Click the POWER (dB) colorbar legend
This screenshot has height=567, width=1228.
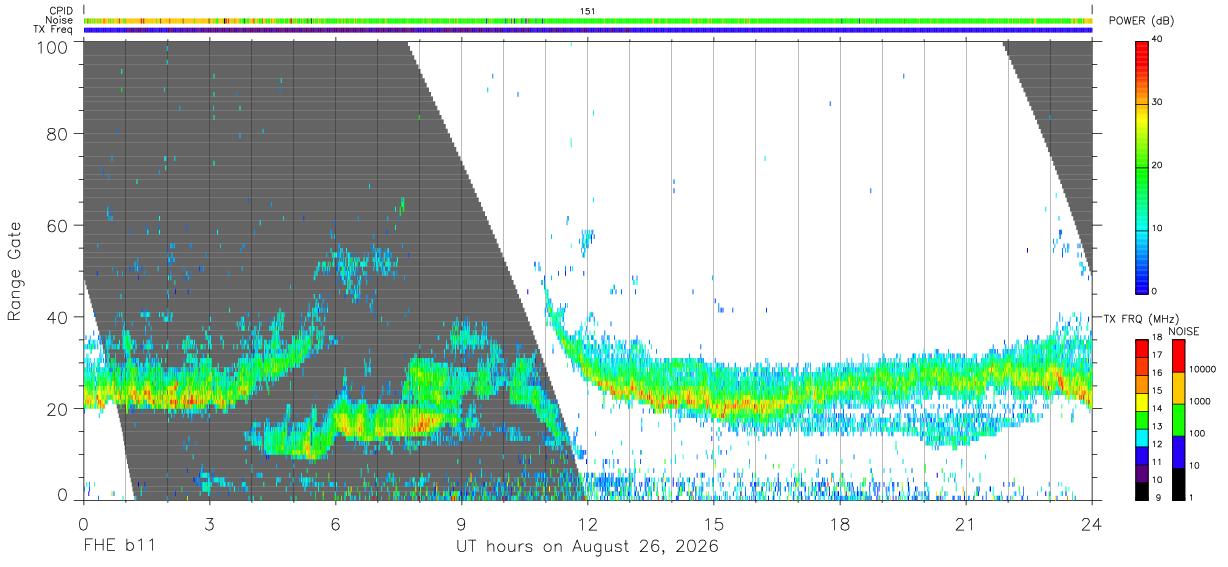[x=1141, y=165]
